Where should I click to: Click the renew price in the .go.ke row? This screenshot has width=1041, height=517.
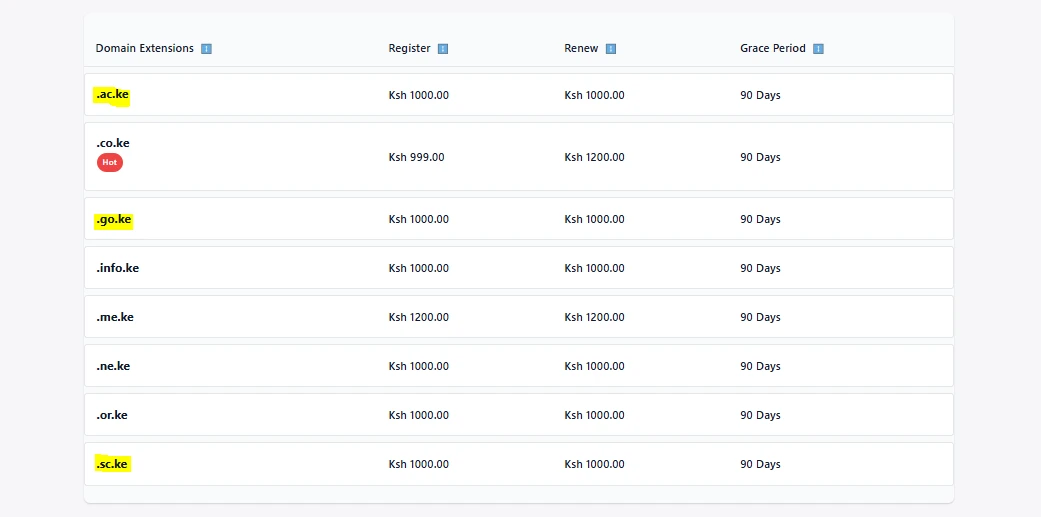(x=594, y=219)
